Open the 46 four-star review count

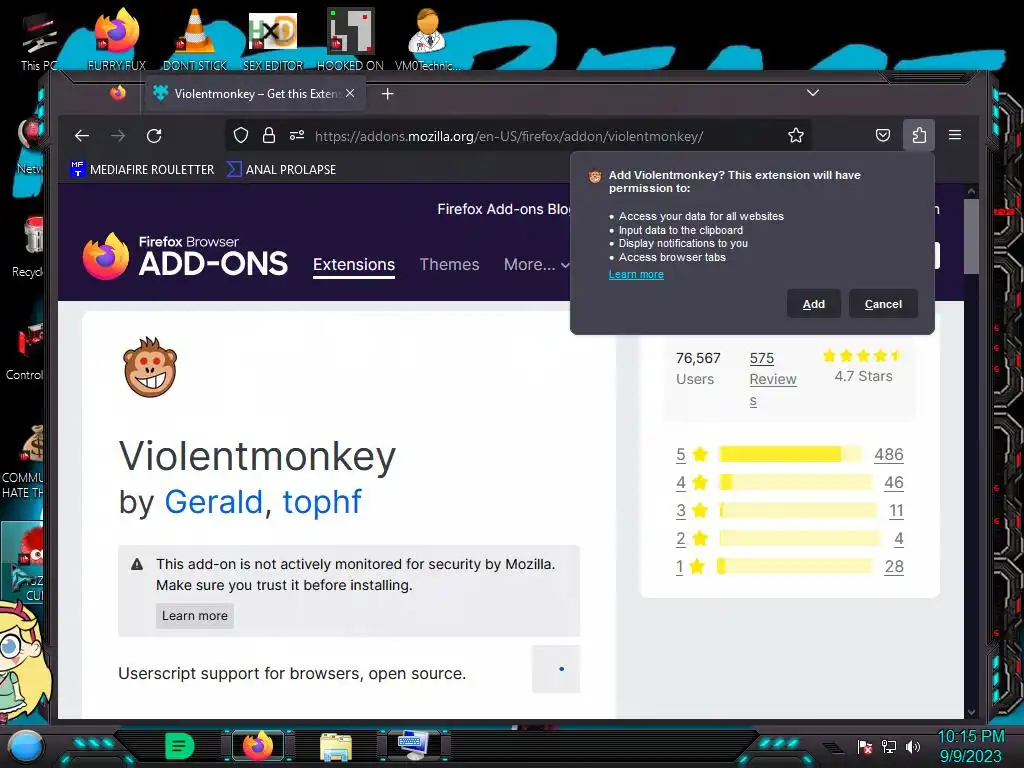893,482
